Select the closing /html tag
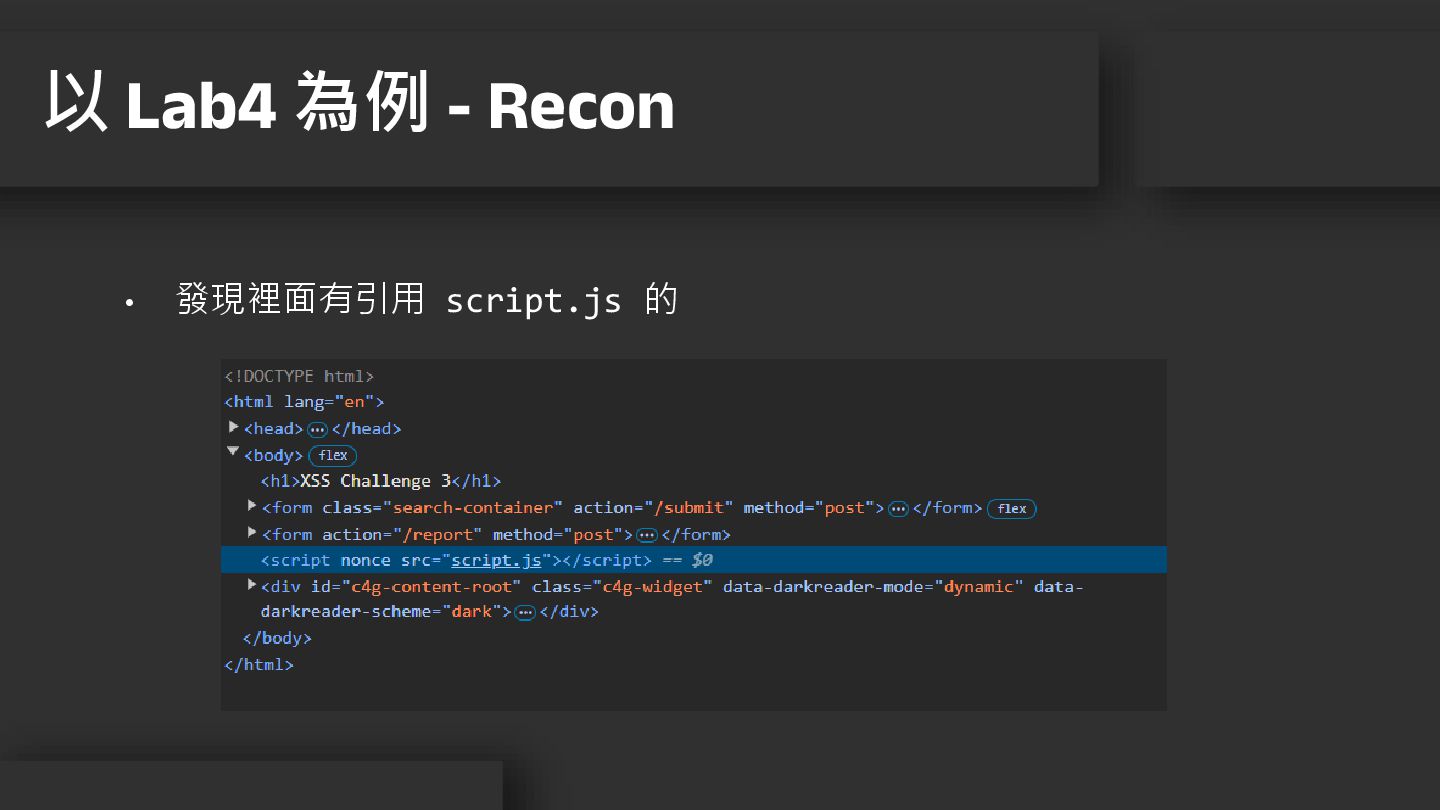Screen dimensions: 1440x810 (x=259, y=664)
